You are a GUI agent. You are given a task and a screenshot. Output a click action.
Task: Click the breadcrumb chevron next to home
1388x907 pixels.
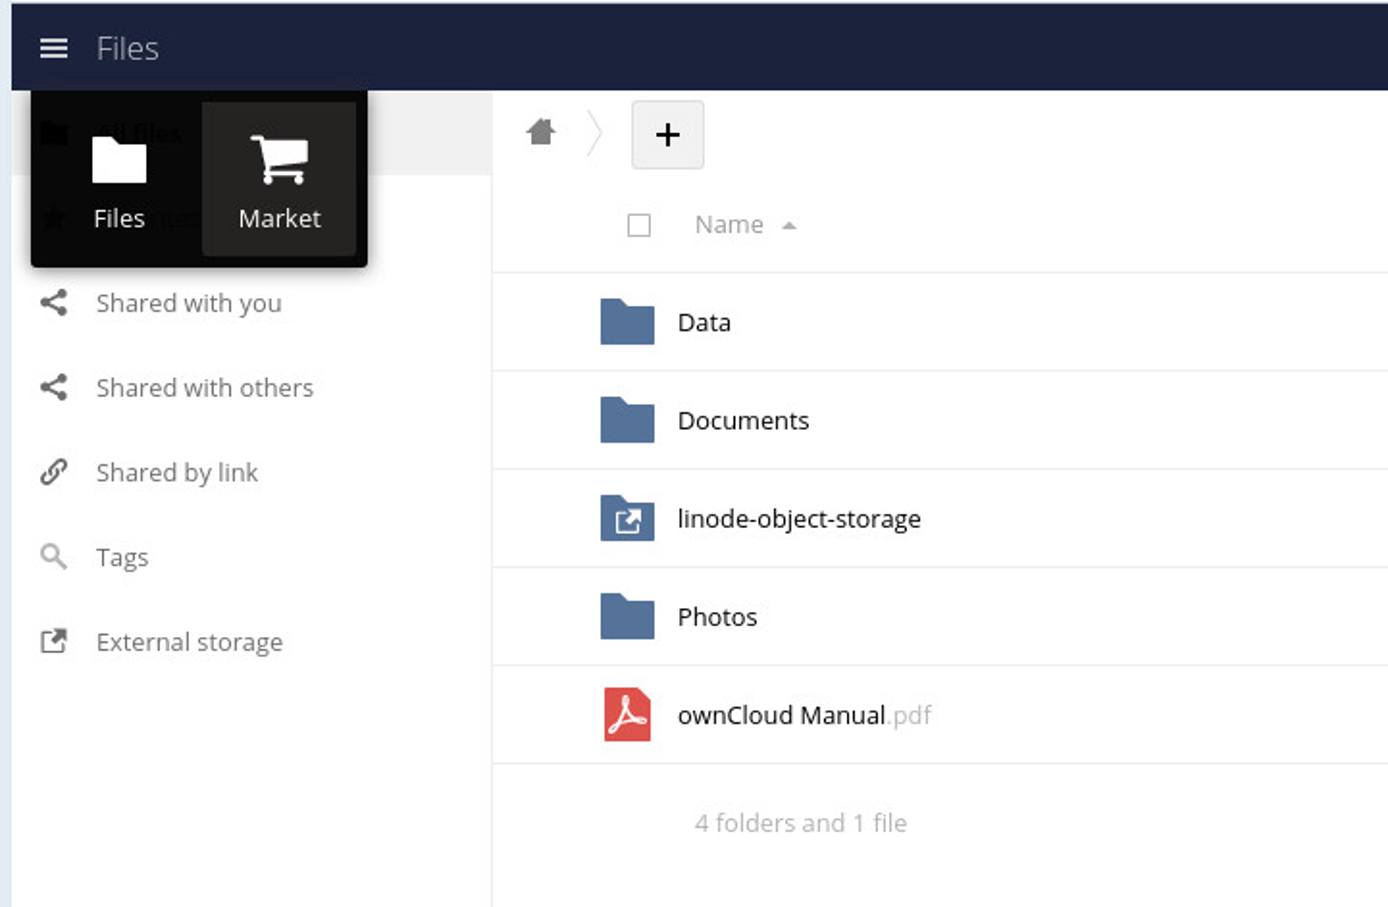[x=592, y=133]
